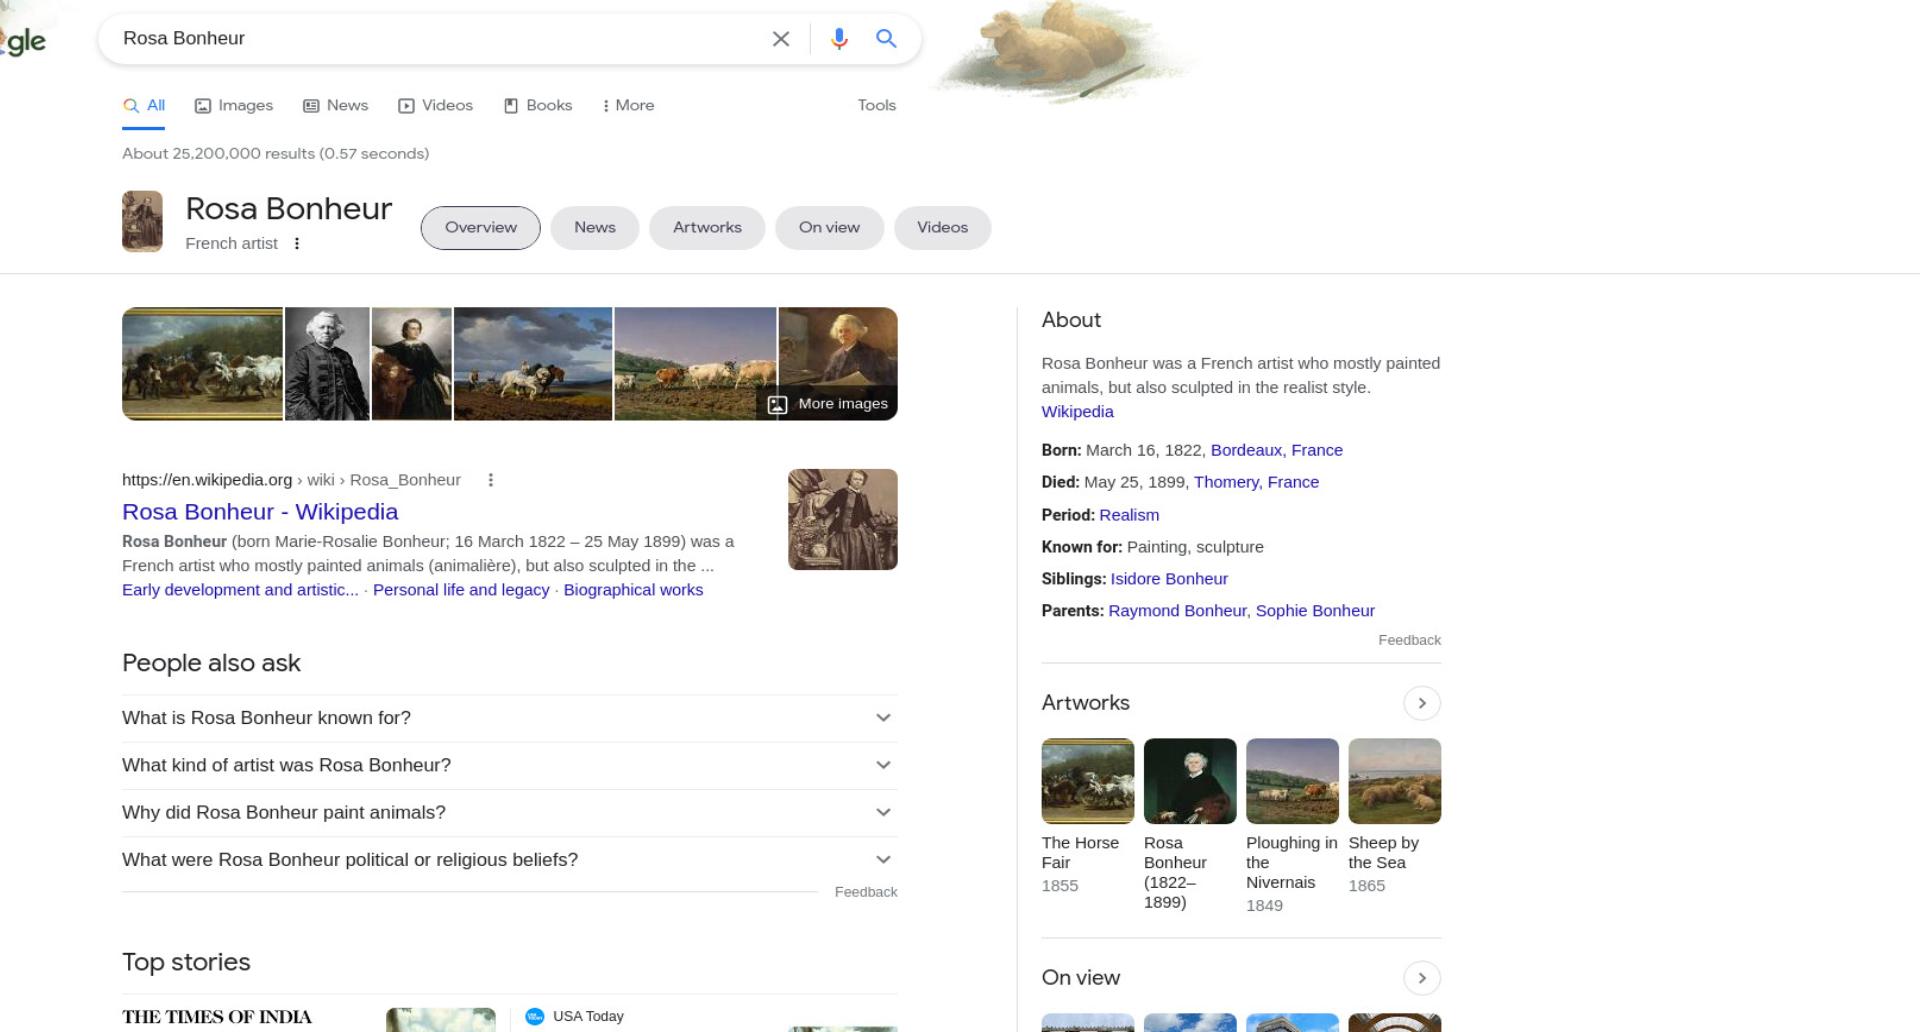This screenshot has width=1920, height=1032.
Task: Open the Realism period link
Action: click(x=1129, y=515)
